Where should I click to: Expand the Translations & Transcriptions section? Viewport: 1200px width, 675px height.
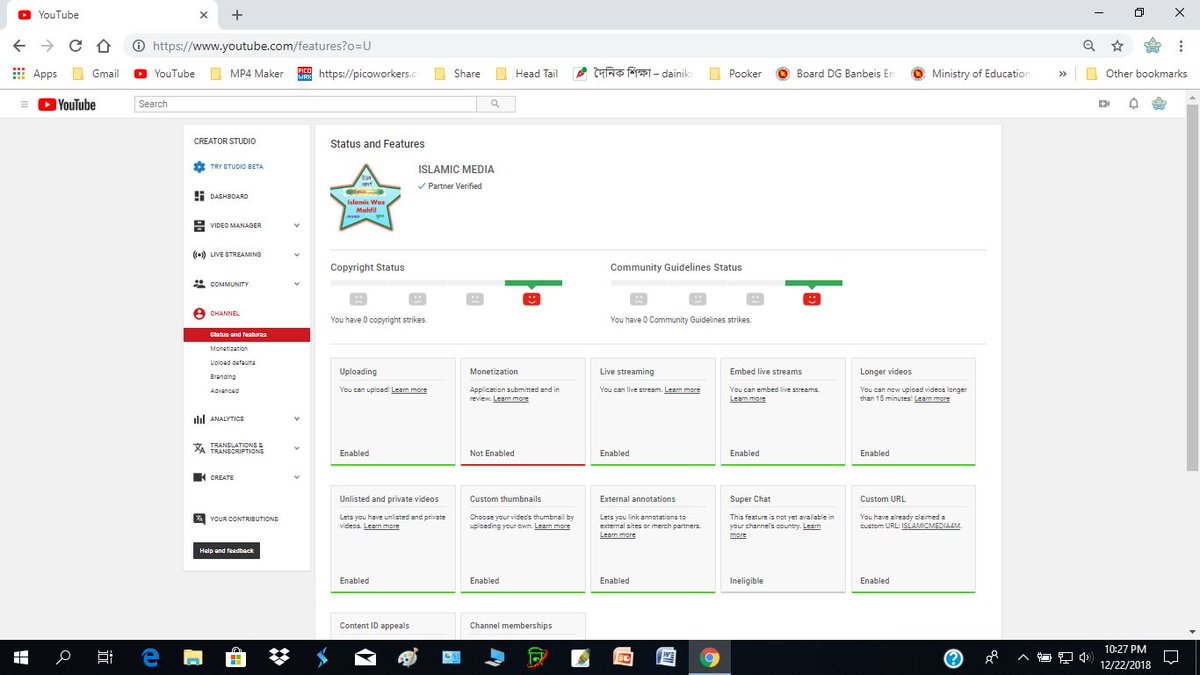coord(297,449)
